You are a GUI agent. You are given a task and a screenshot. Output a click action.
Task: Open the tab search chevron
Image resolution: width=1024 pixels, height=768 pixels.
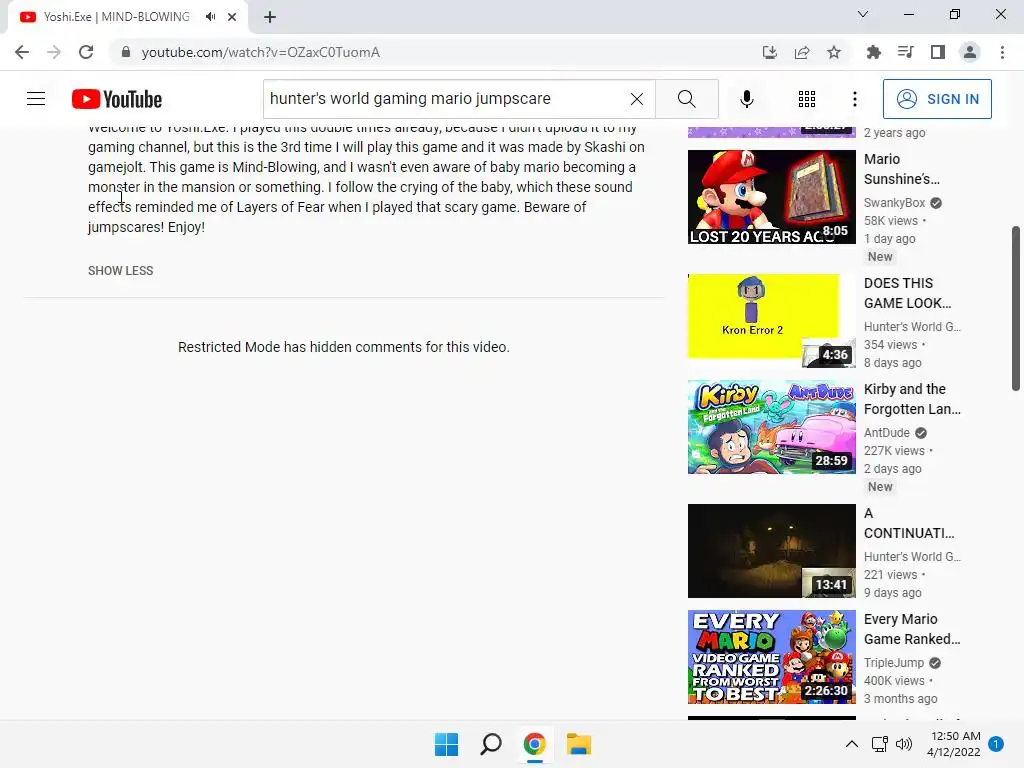863,14
